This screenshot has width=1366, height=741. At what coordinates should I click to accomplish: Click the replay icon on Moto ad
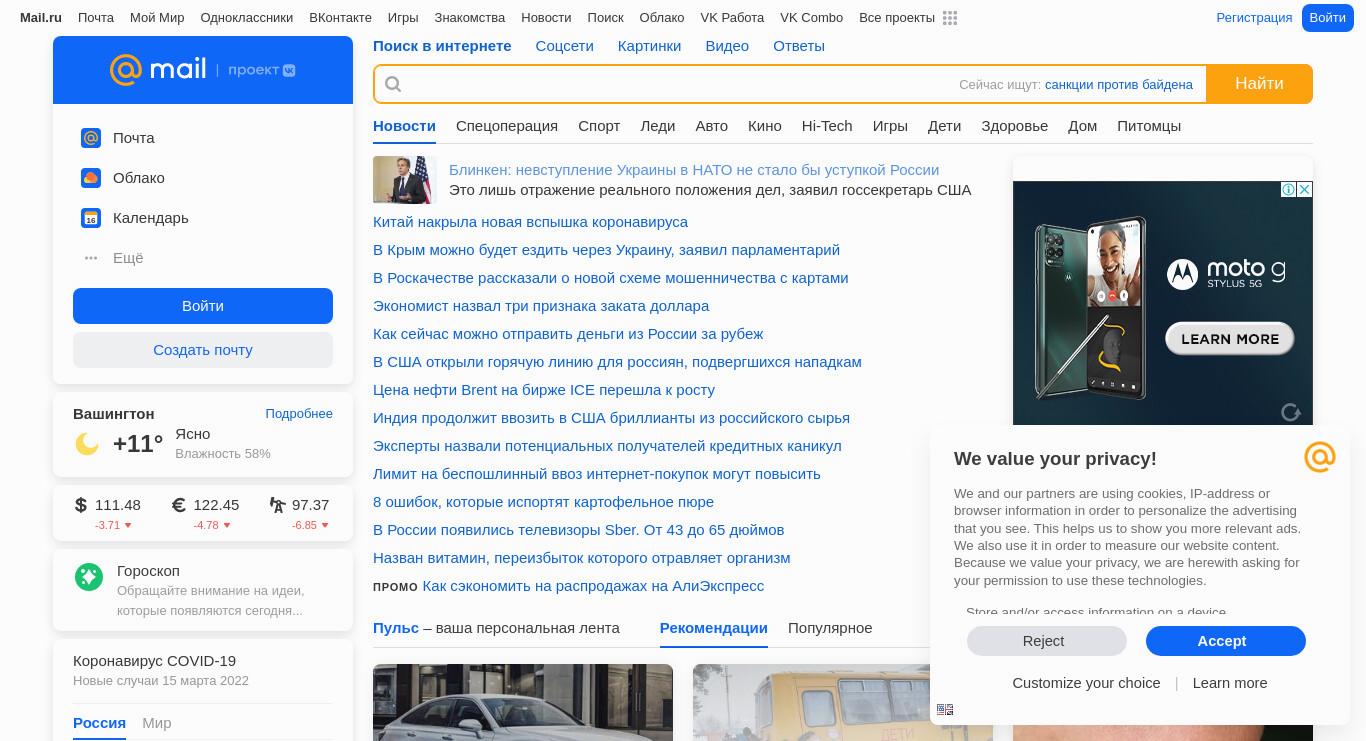1291,412
